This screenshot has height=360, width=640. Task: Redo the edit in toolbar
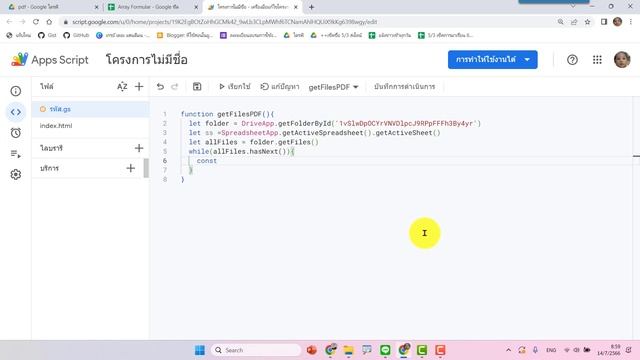tap(175, 87)
